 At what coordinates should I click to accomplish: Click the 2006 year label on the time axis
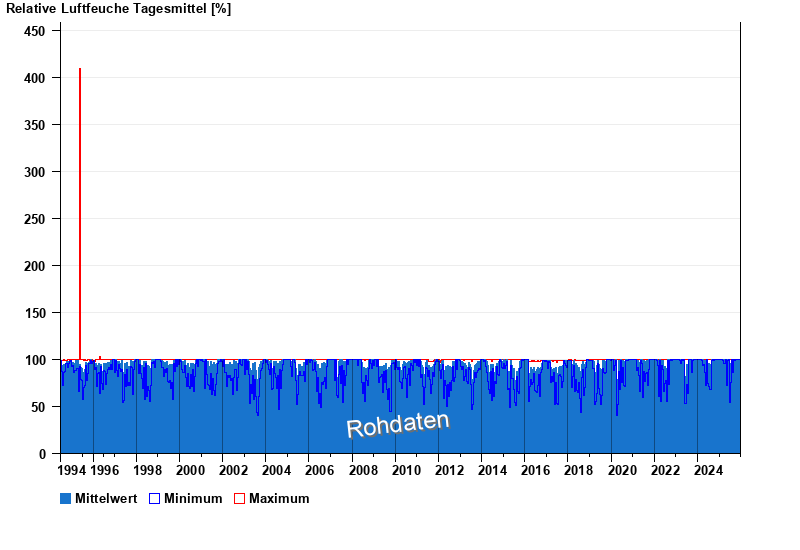(319, 470)
